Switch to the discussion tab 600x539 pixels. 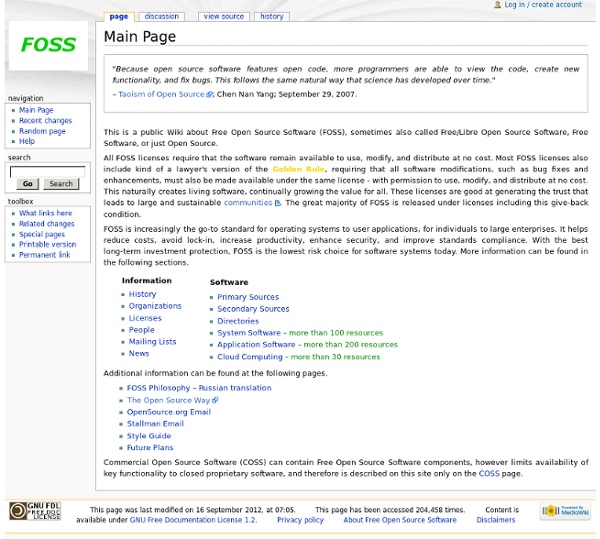[161, 16]
